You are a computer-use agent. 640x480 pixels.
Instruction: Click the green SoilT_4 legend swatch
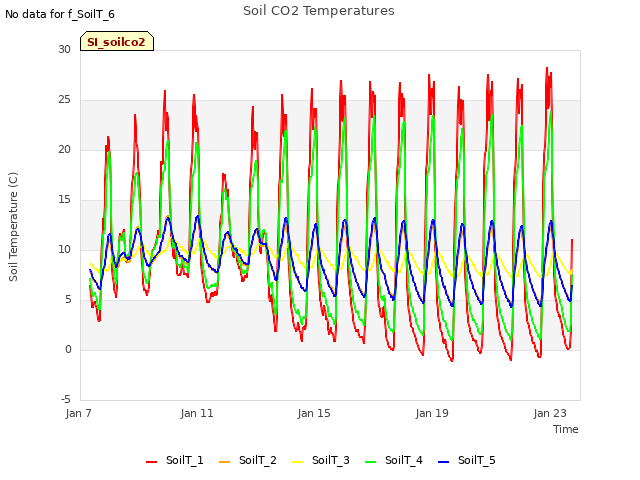[371, 462]
